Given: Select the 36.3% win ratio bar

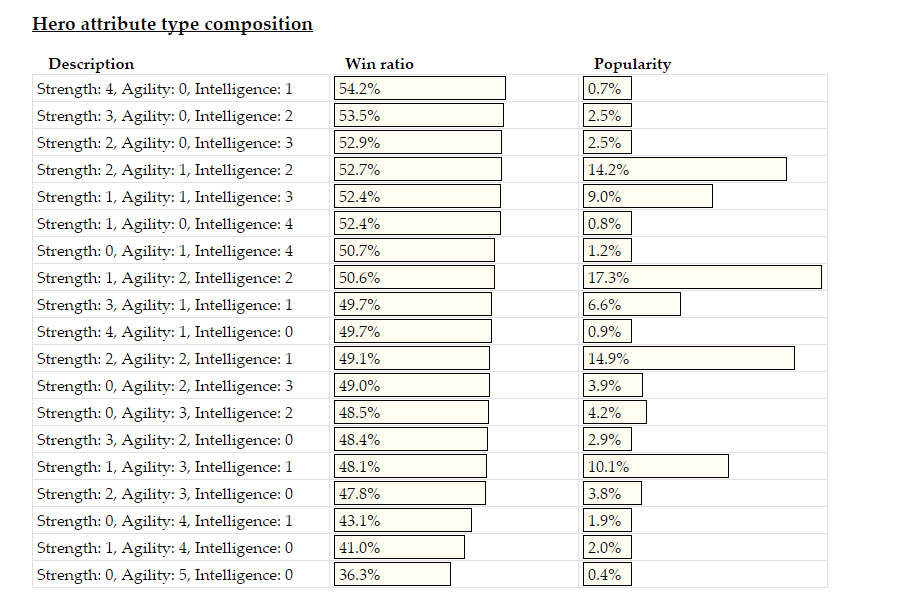Looking at the screenshot, I should point(392,575).
